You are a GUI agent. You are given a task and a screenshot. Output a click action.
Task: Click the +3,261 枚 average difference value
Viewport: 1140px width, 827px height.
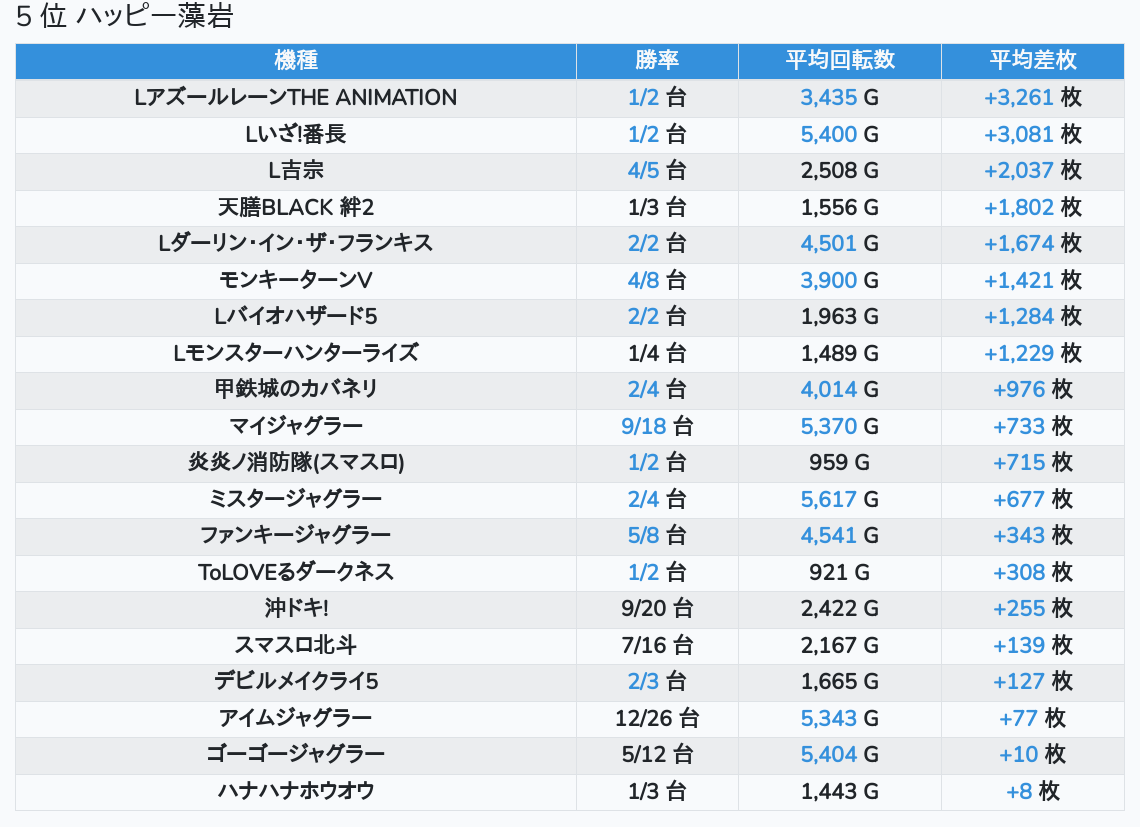[x=1032, y=97]
